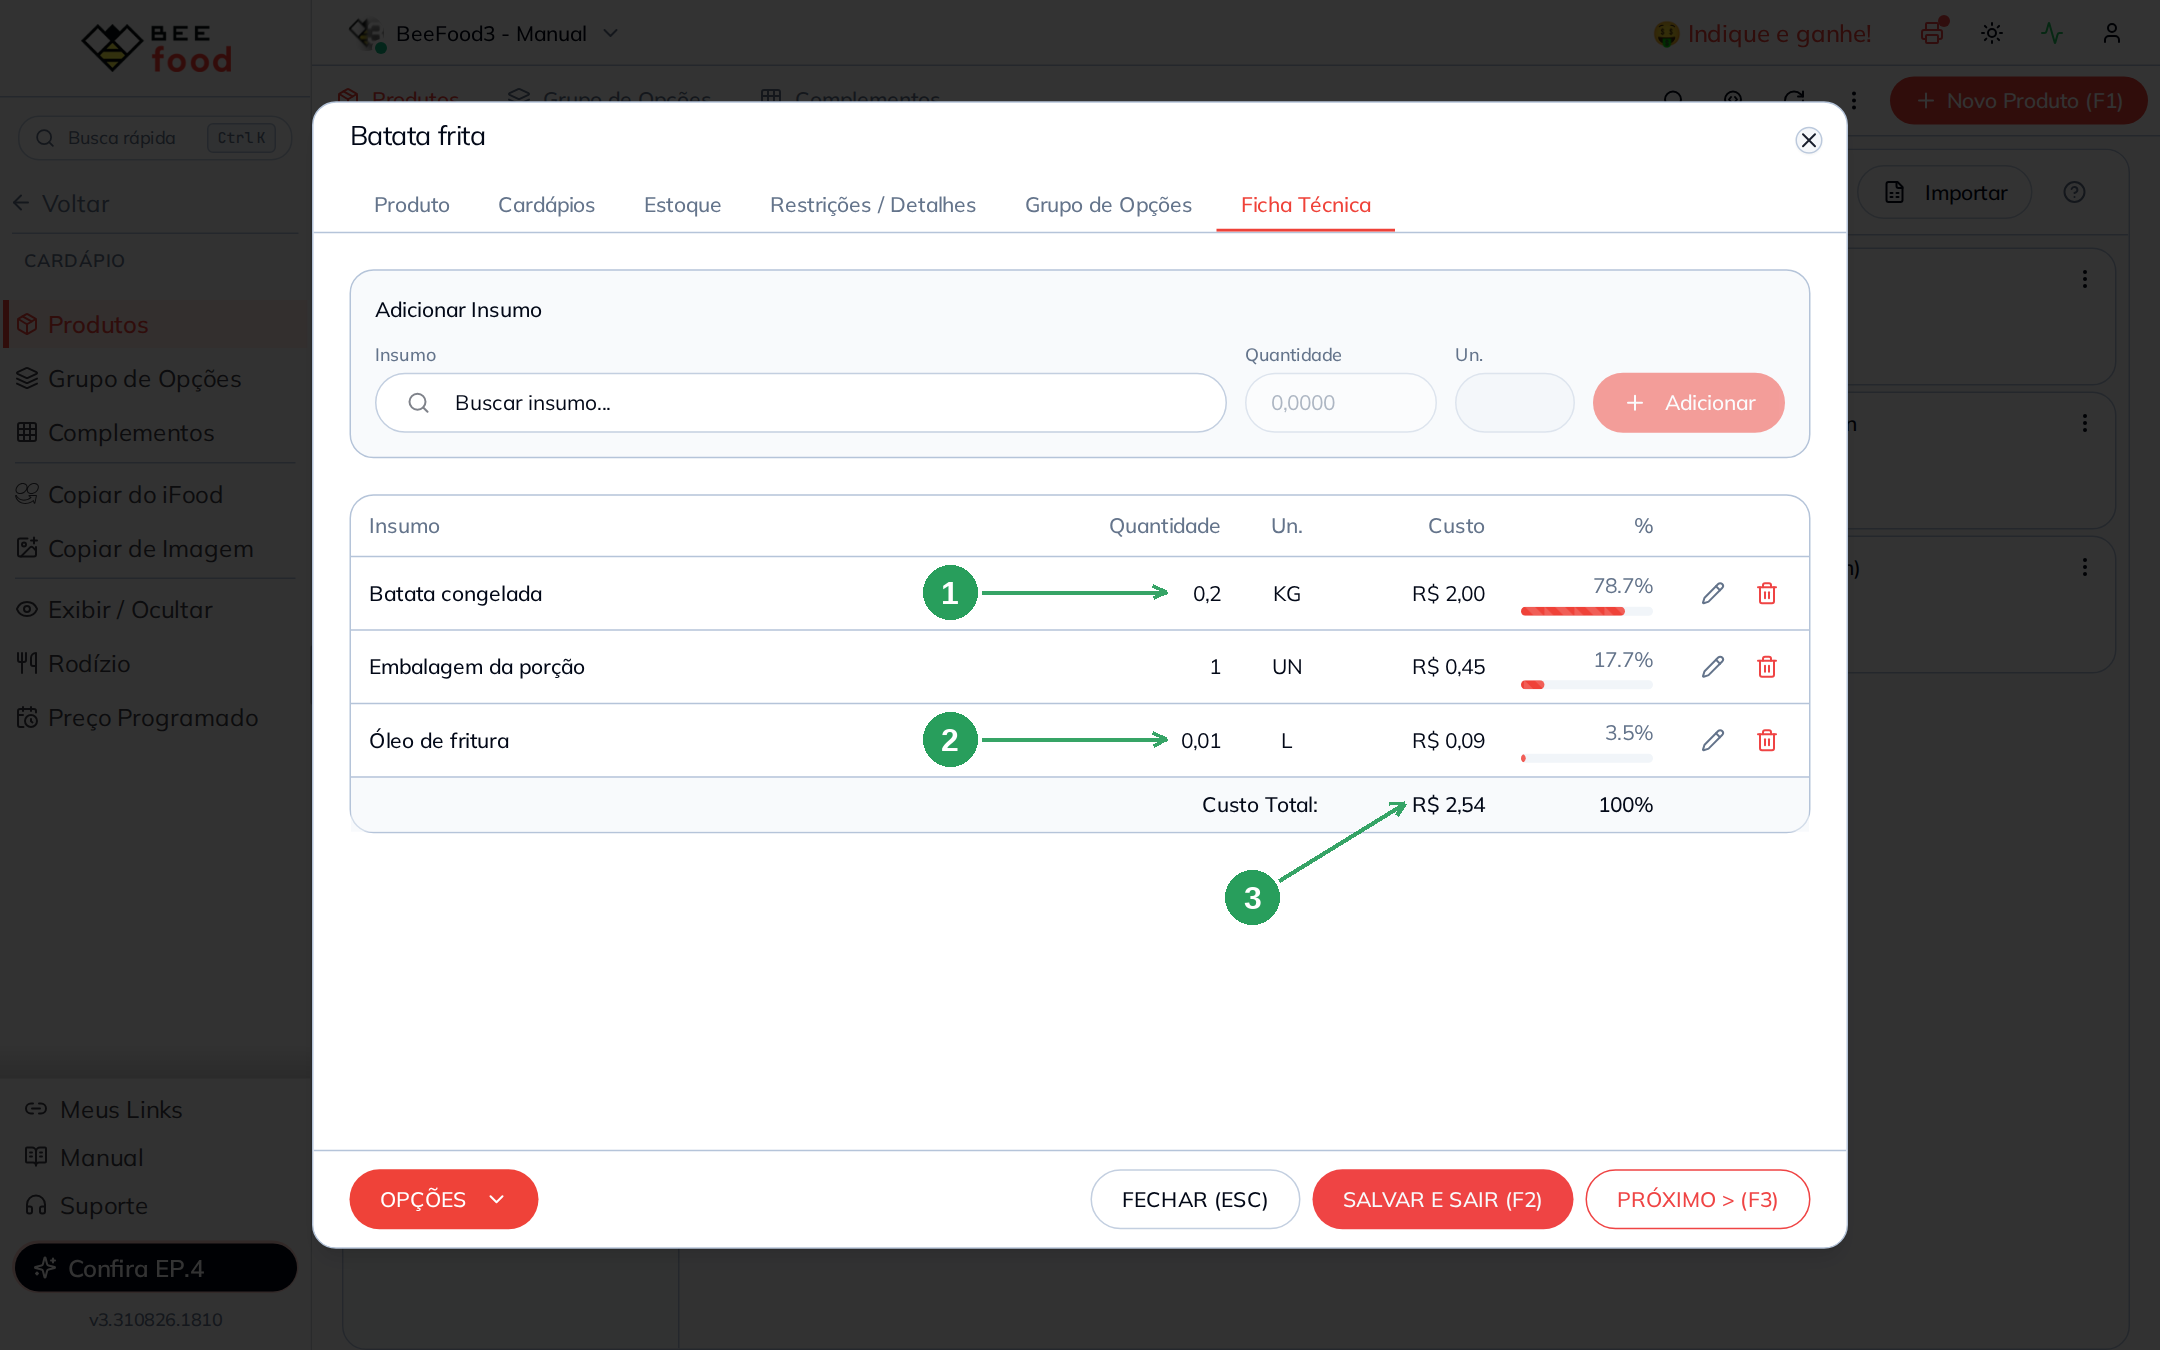Toggle light theme sun icon
This screenshot has width=2160, height=1350.
coord(1992,33)
